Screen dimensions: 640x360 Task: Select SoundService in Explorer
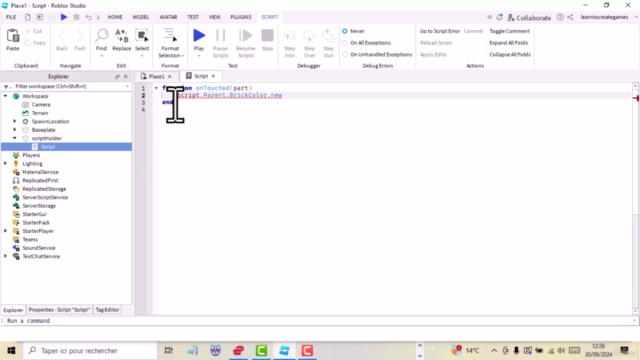pyautogui.click(x=39, y=248)
